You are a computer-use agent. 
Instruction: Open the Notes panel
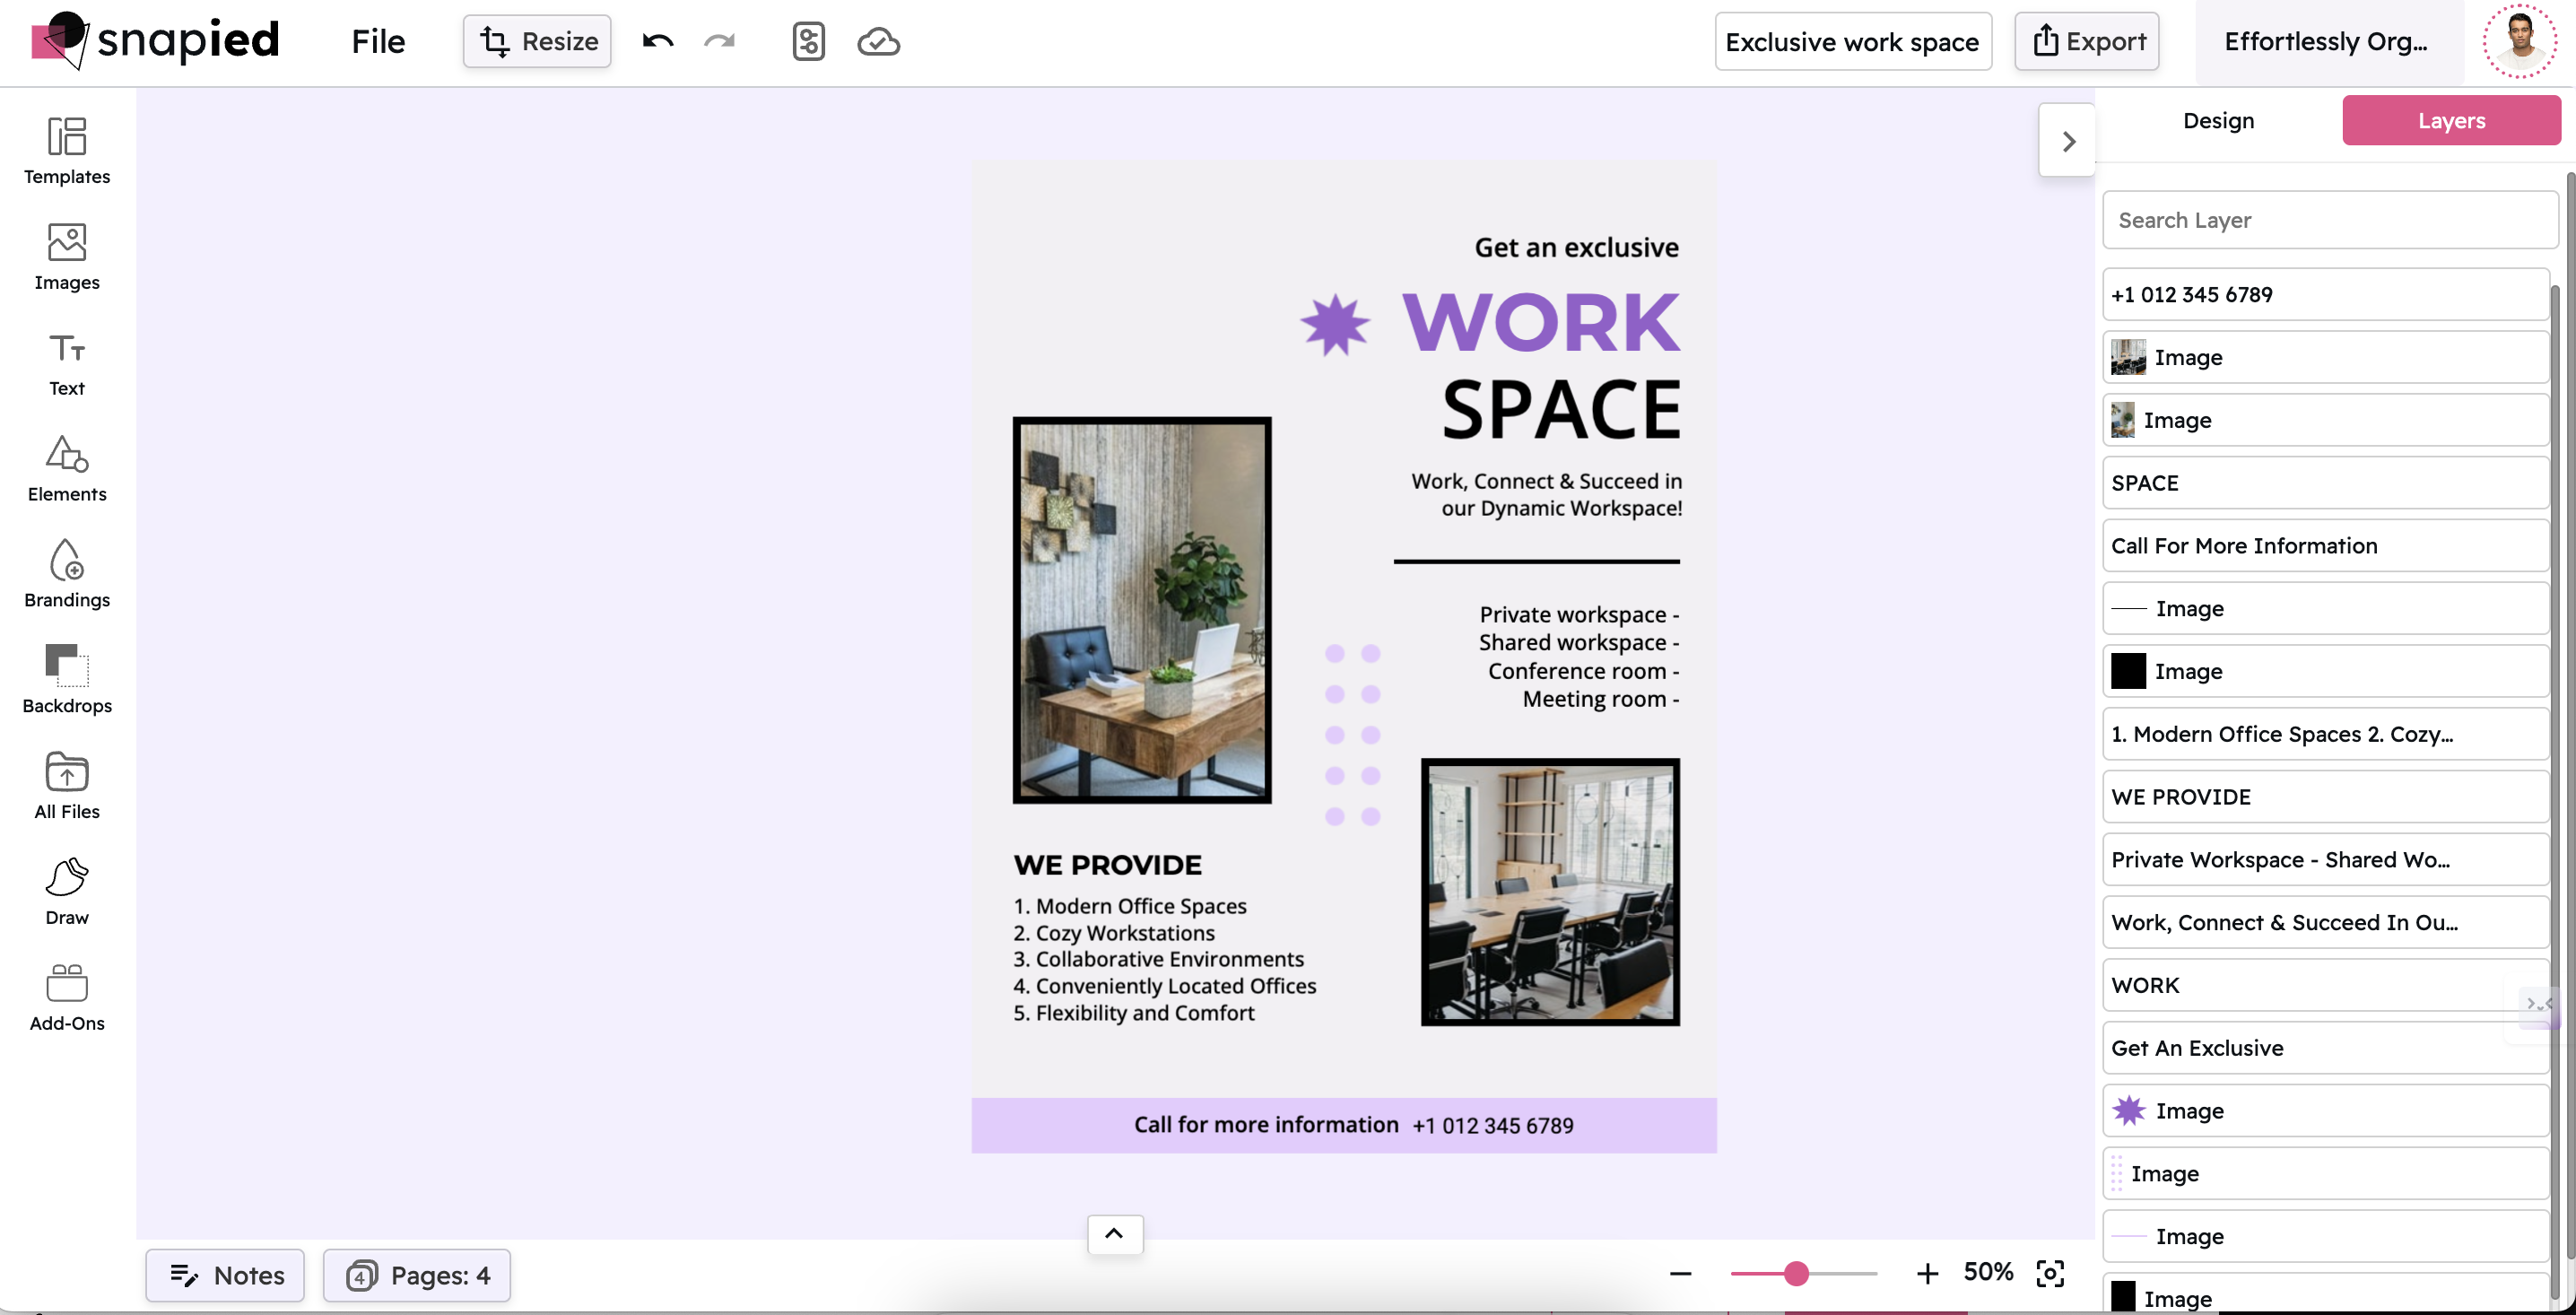coord(225,1275)
